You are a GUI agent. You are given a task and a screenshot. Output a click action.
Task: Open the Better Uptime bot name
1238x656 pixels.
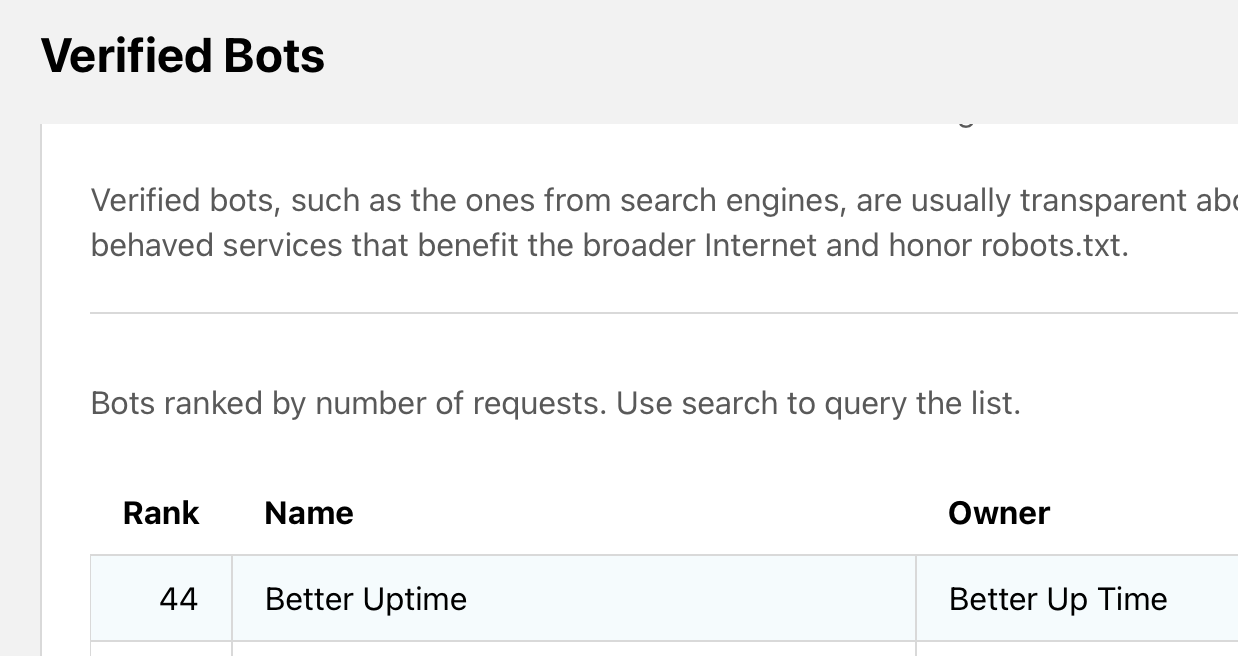click(366, 599)
